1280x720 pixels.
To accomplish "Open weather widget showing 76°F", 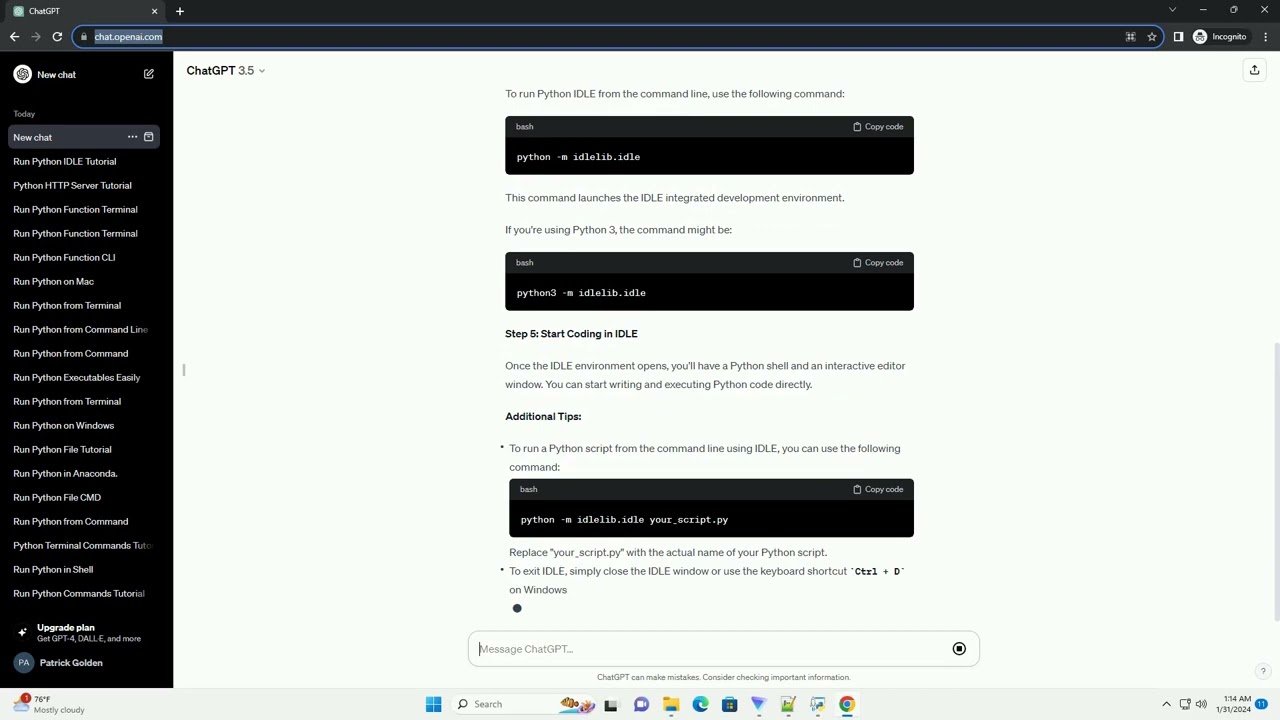I will [48, 704].
